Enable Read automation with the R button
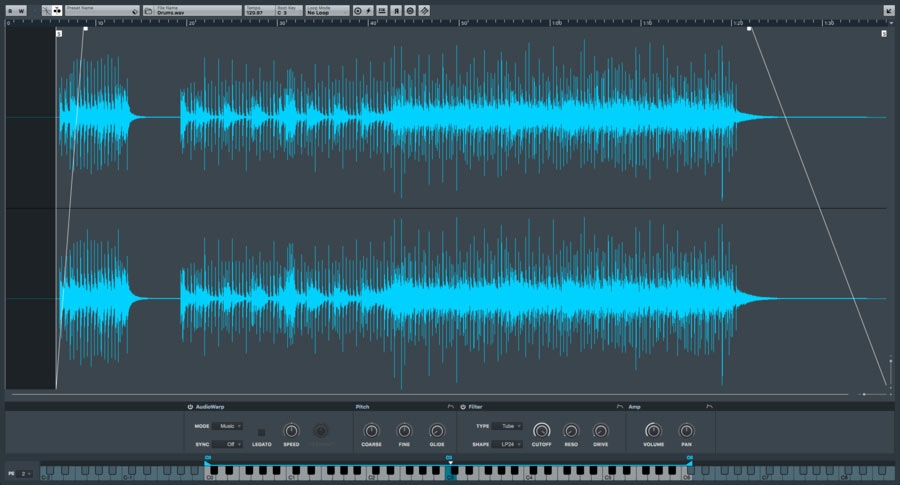This screenshot has width=900, height=485. [x=10, y=11]
